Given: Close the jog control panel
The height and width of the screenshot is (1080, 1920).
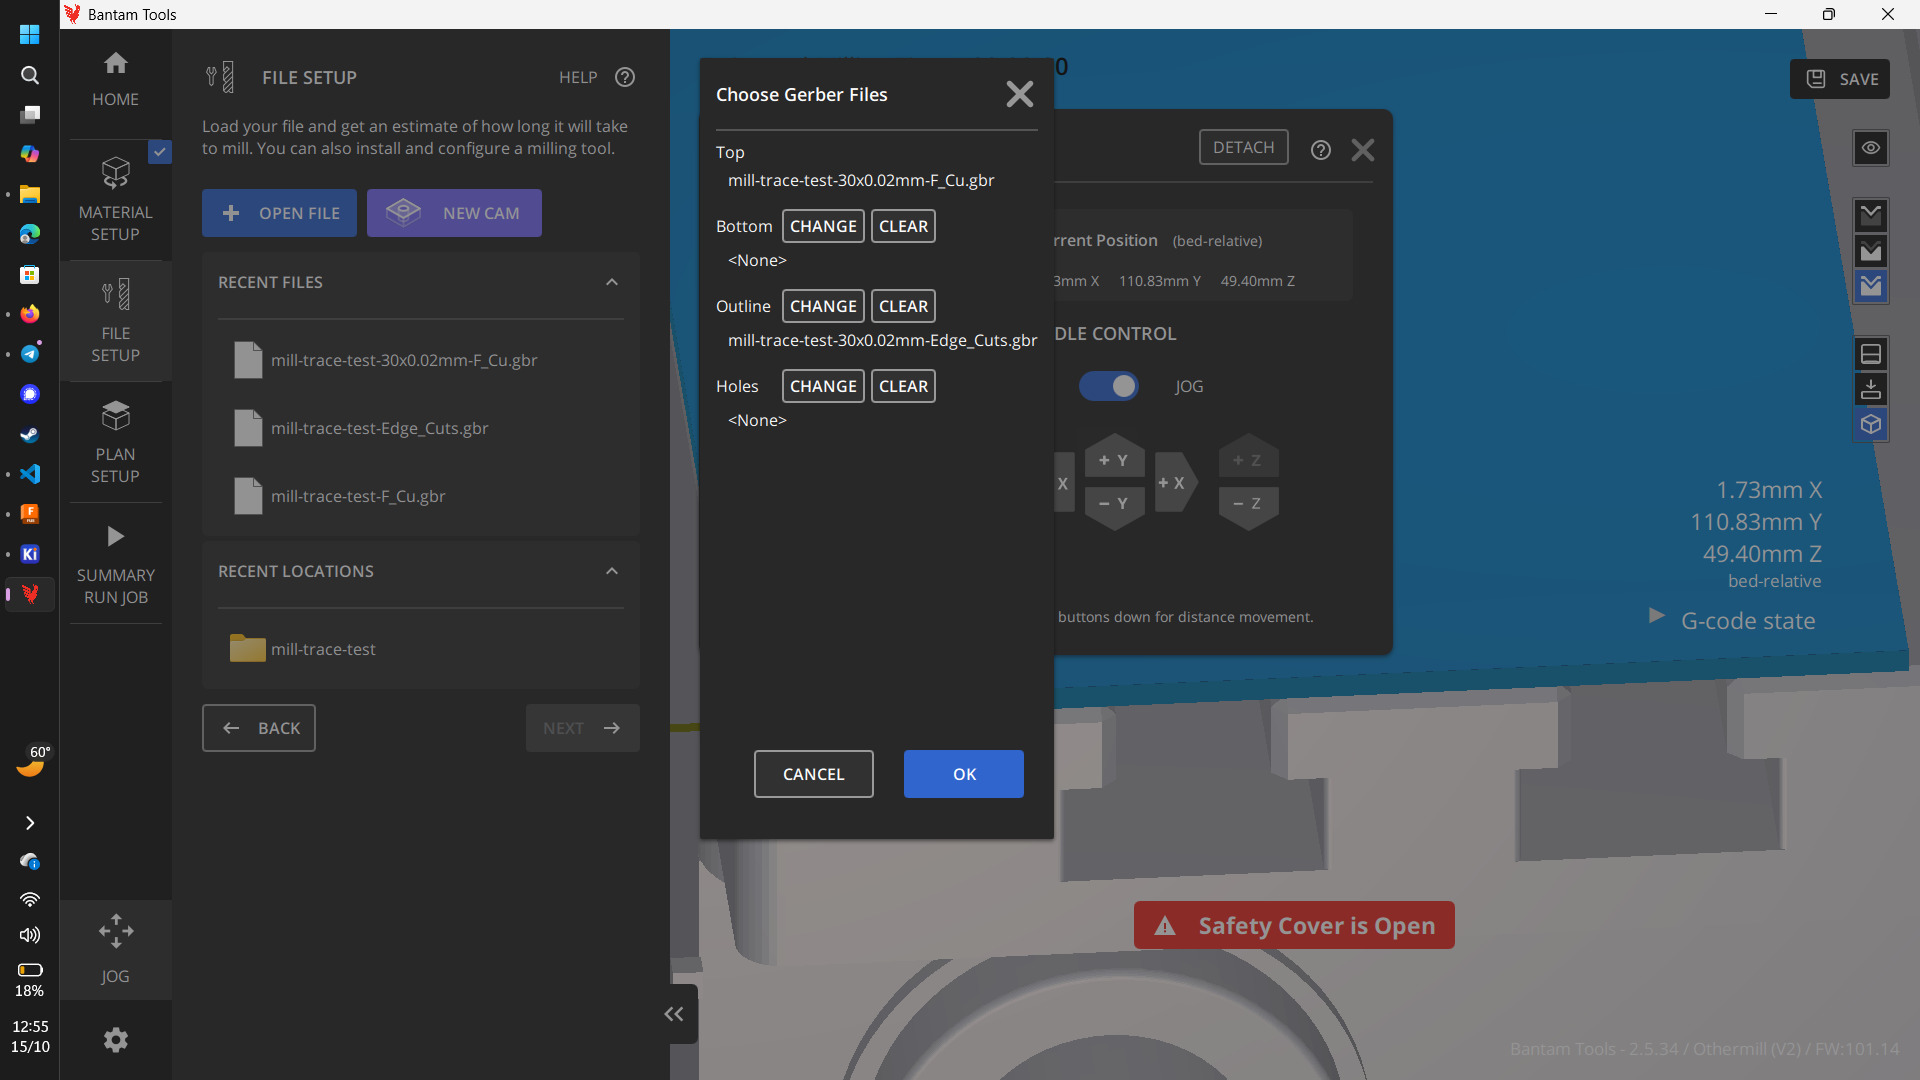Looking at the screenshot, I should (x=1363, y=150).
